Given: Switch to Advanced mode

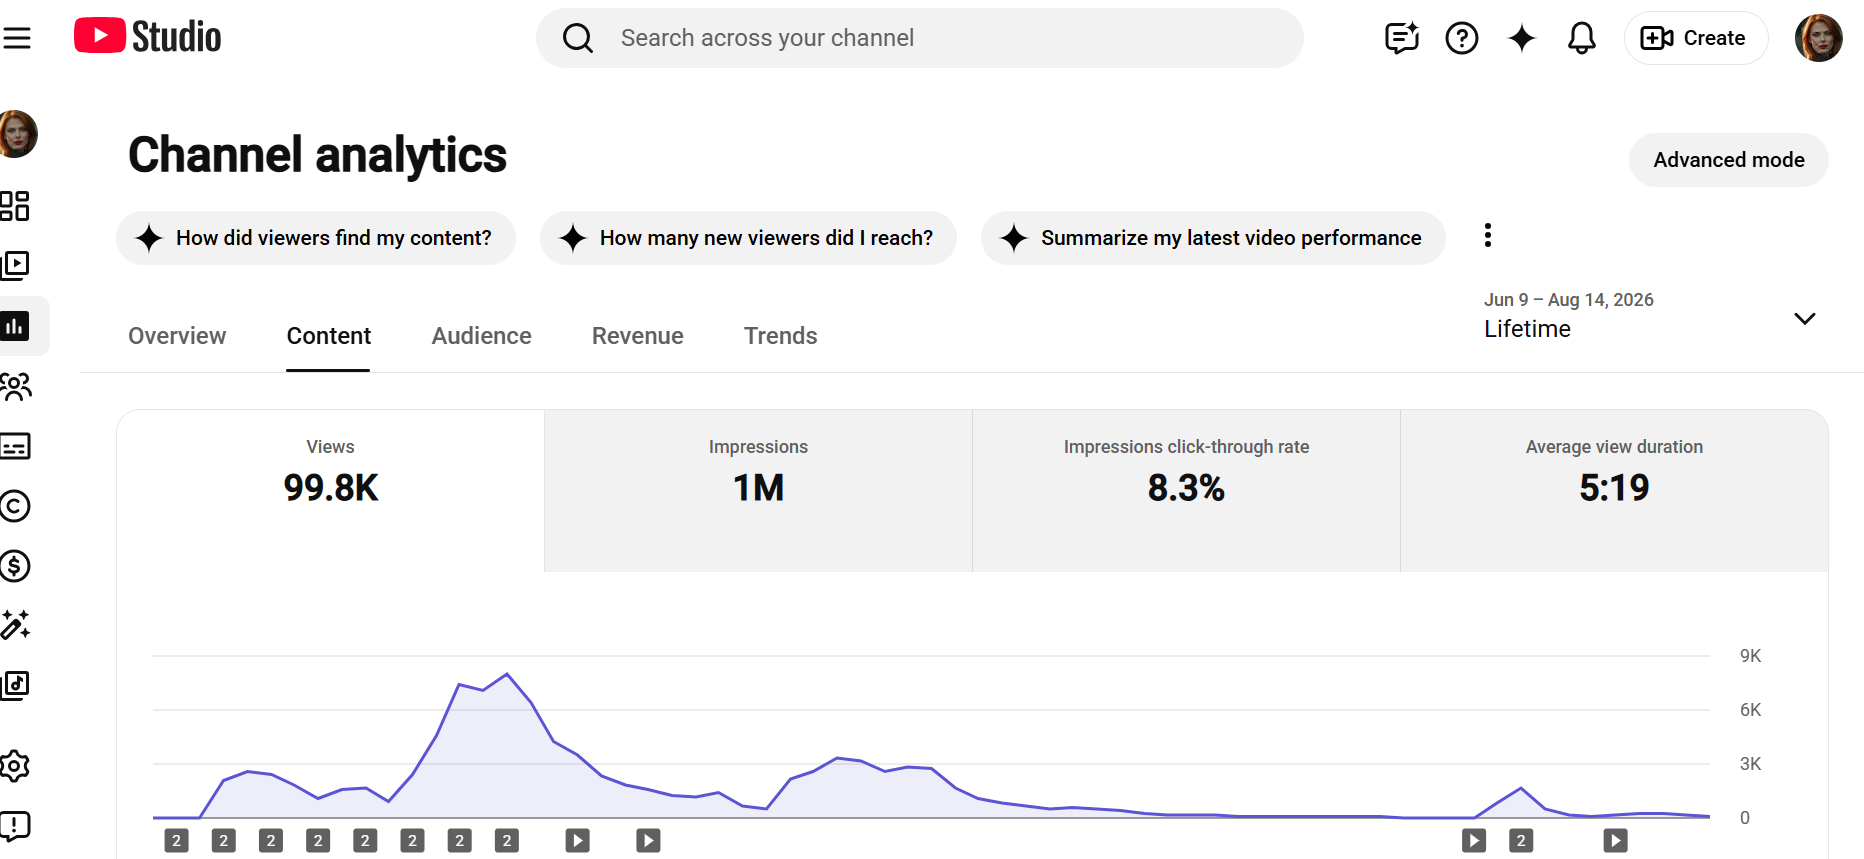Looking at the screenshot, I should [x=1729, y=160].
